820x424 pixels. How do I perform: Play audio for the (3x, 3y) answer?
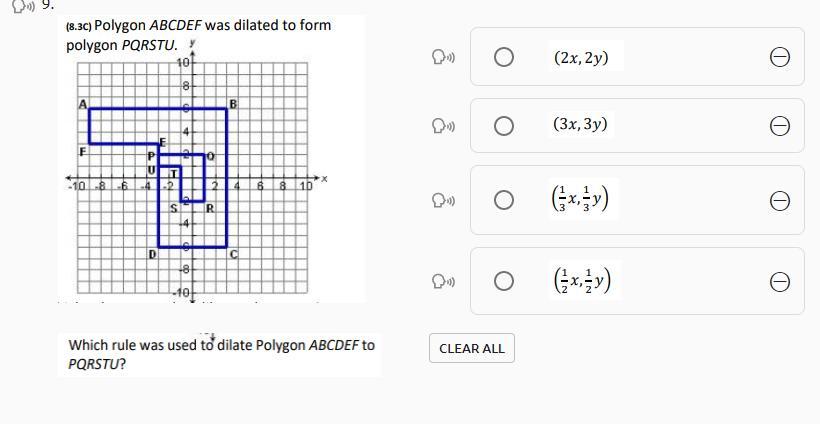click(443, 126)
